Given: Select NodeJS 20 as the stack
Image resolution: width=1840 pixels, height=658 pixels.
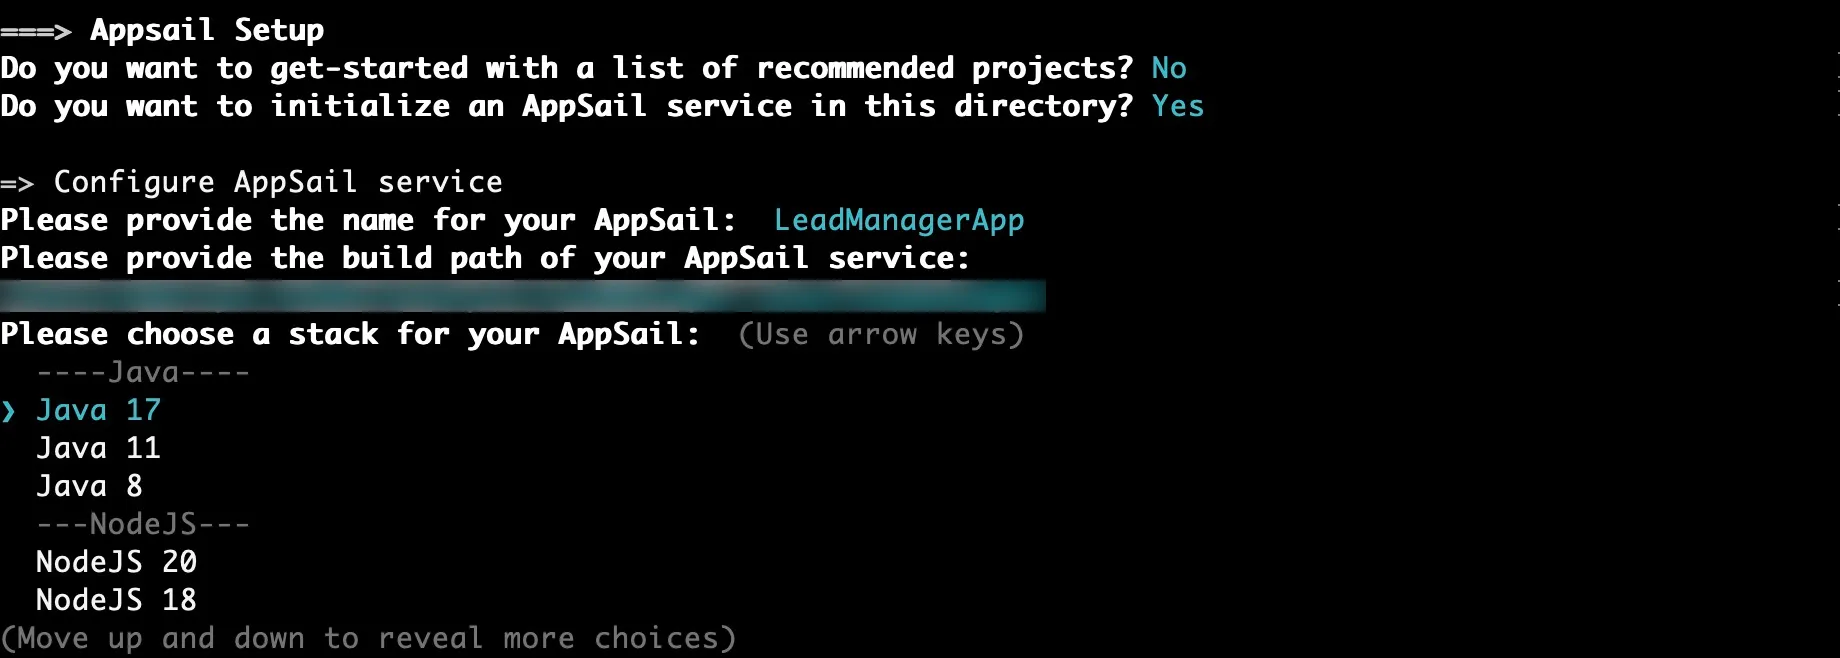Looking at the screenshot, I should click(116, 562).
